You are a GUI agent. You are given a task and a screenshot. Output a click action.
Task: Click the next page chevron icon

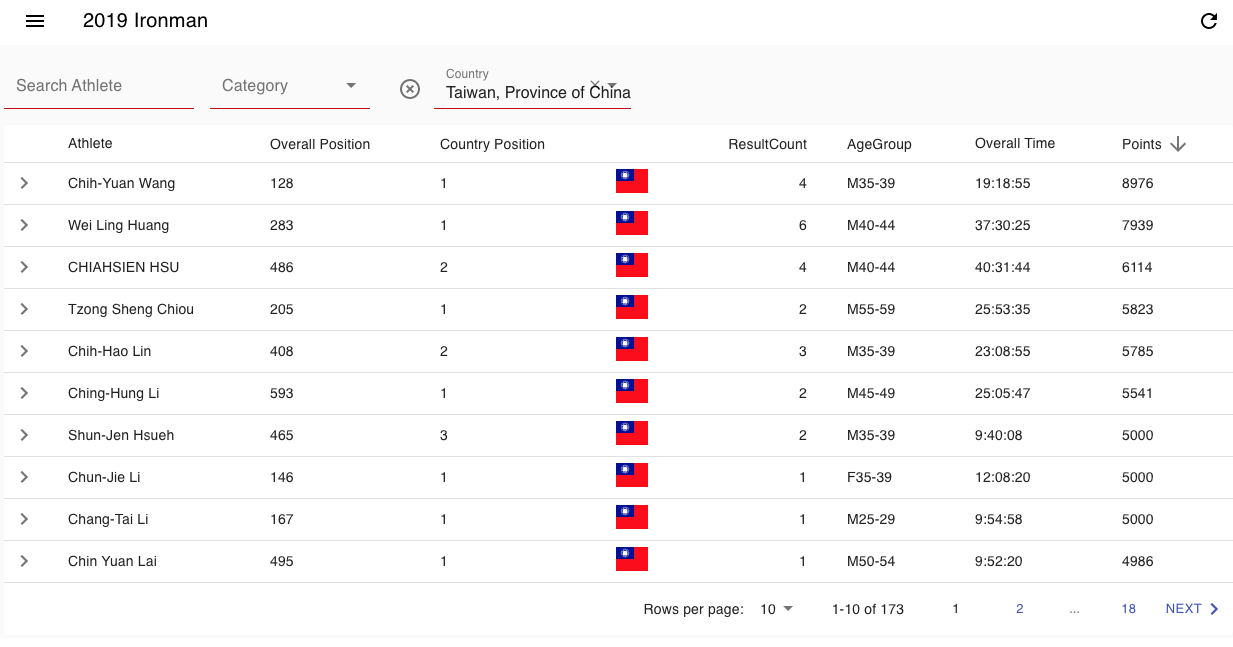pyautogui.click(x=1214, y=609)
